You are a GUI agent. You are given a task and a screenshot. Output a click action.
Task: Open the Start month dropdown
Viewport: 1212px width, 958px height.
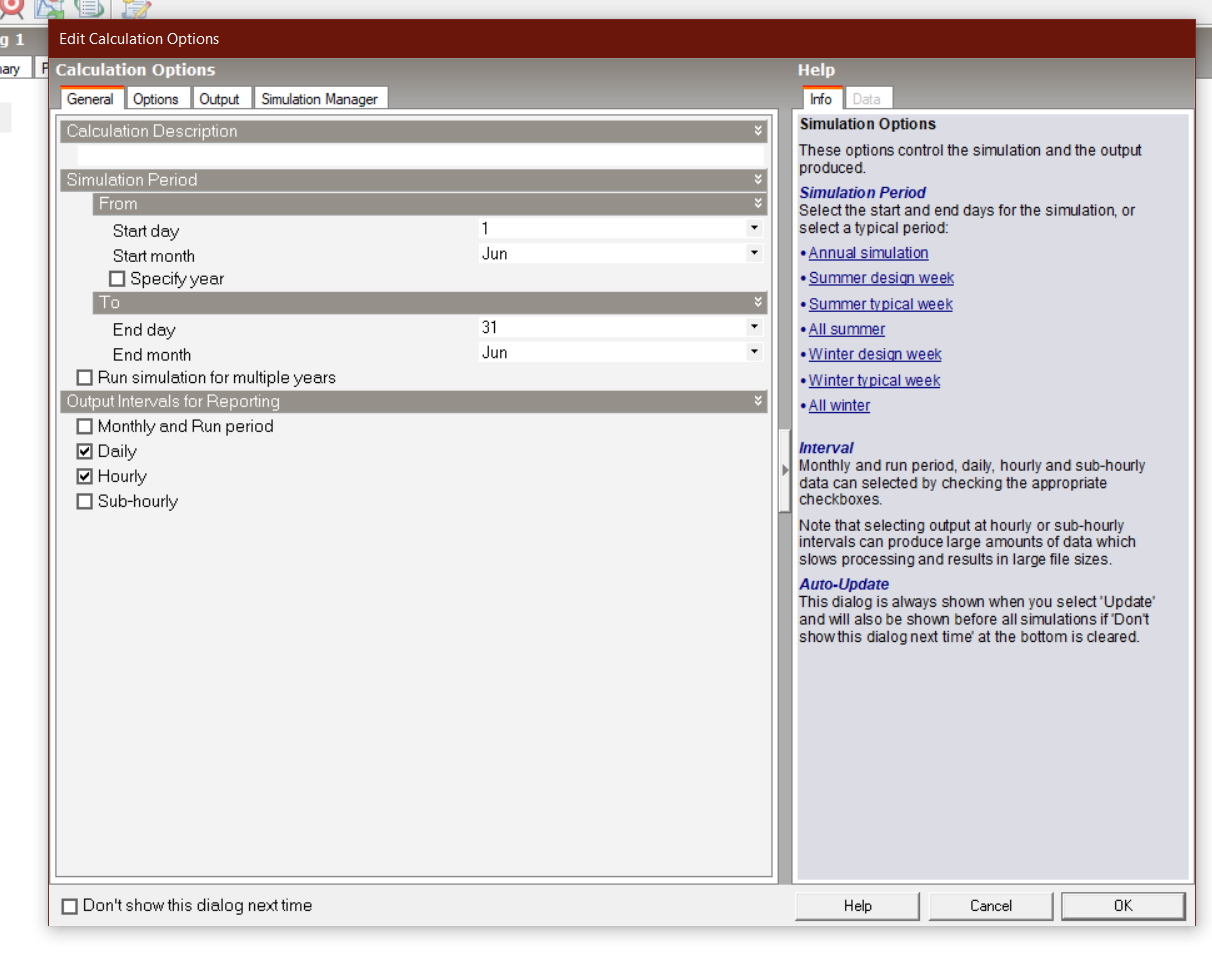754,254
